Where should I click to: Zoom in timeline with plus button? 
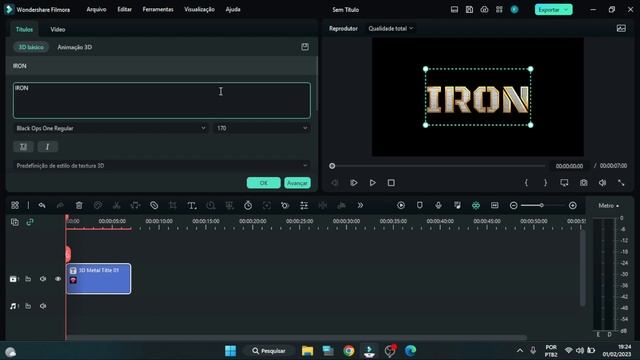(573, 205)
